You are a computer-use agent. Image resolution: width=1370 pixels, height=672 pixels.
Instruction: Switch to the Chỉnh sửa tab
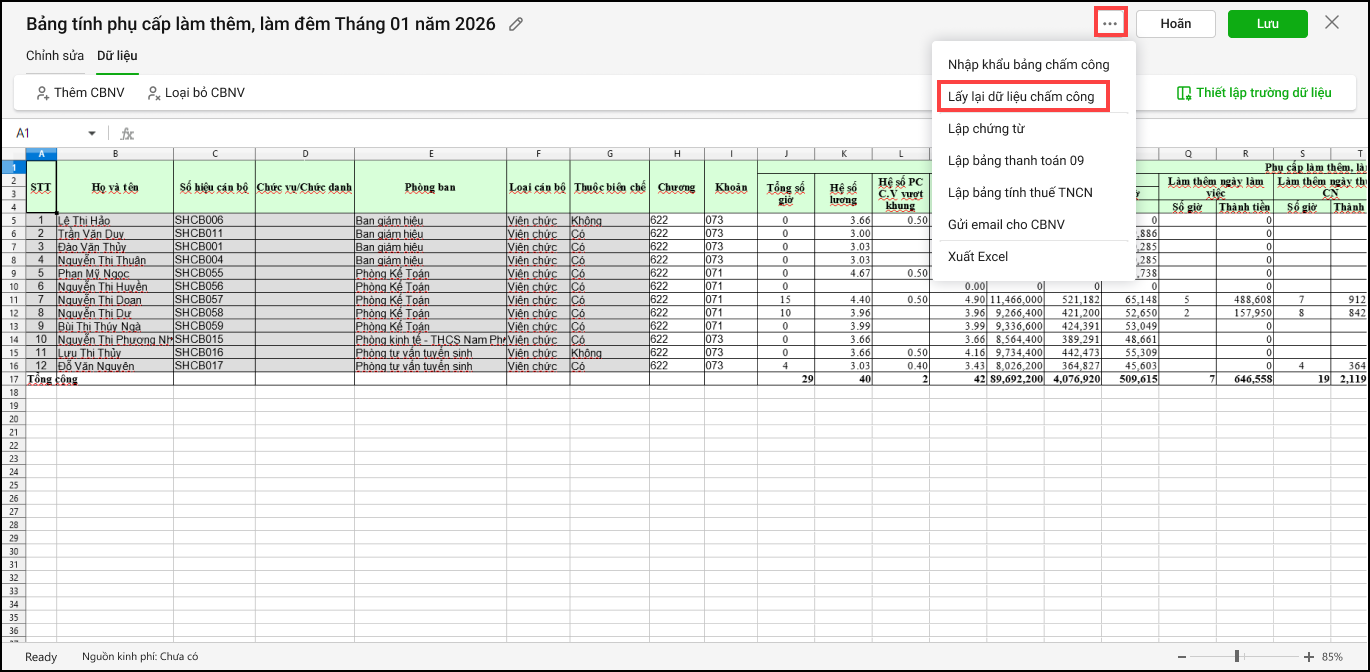pyautogui.click(x=55, y=55)
